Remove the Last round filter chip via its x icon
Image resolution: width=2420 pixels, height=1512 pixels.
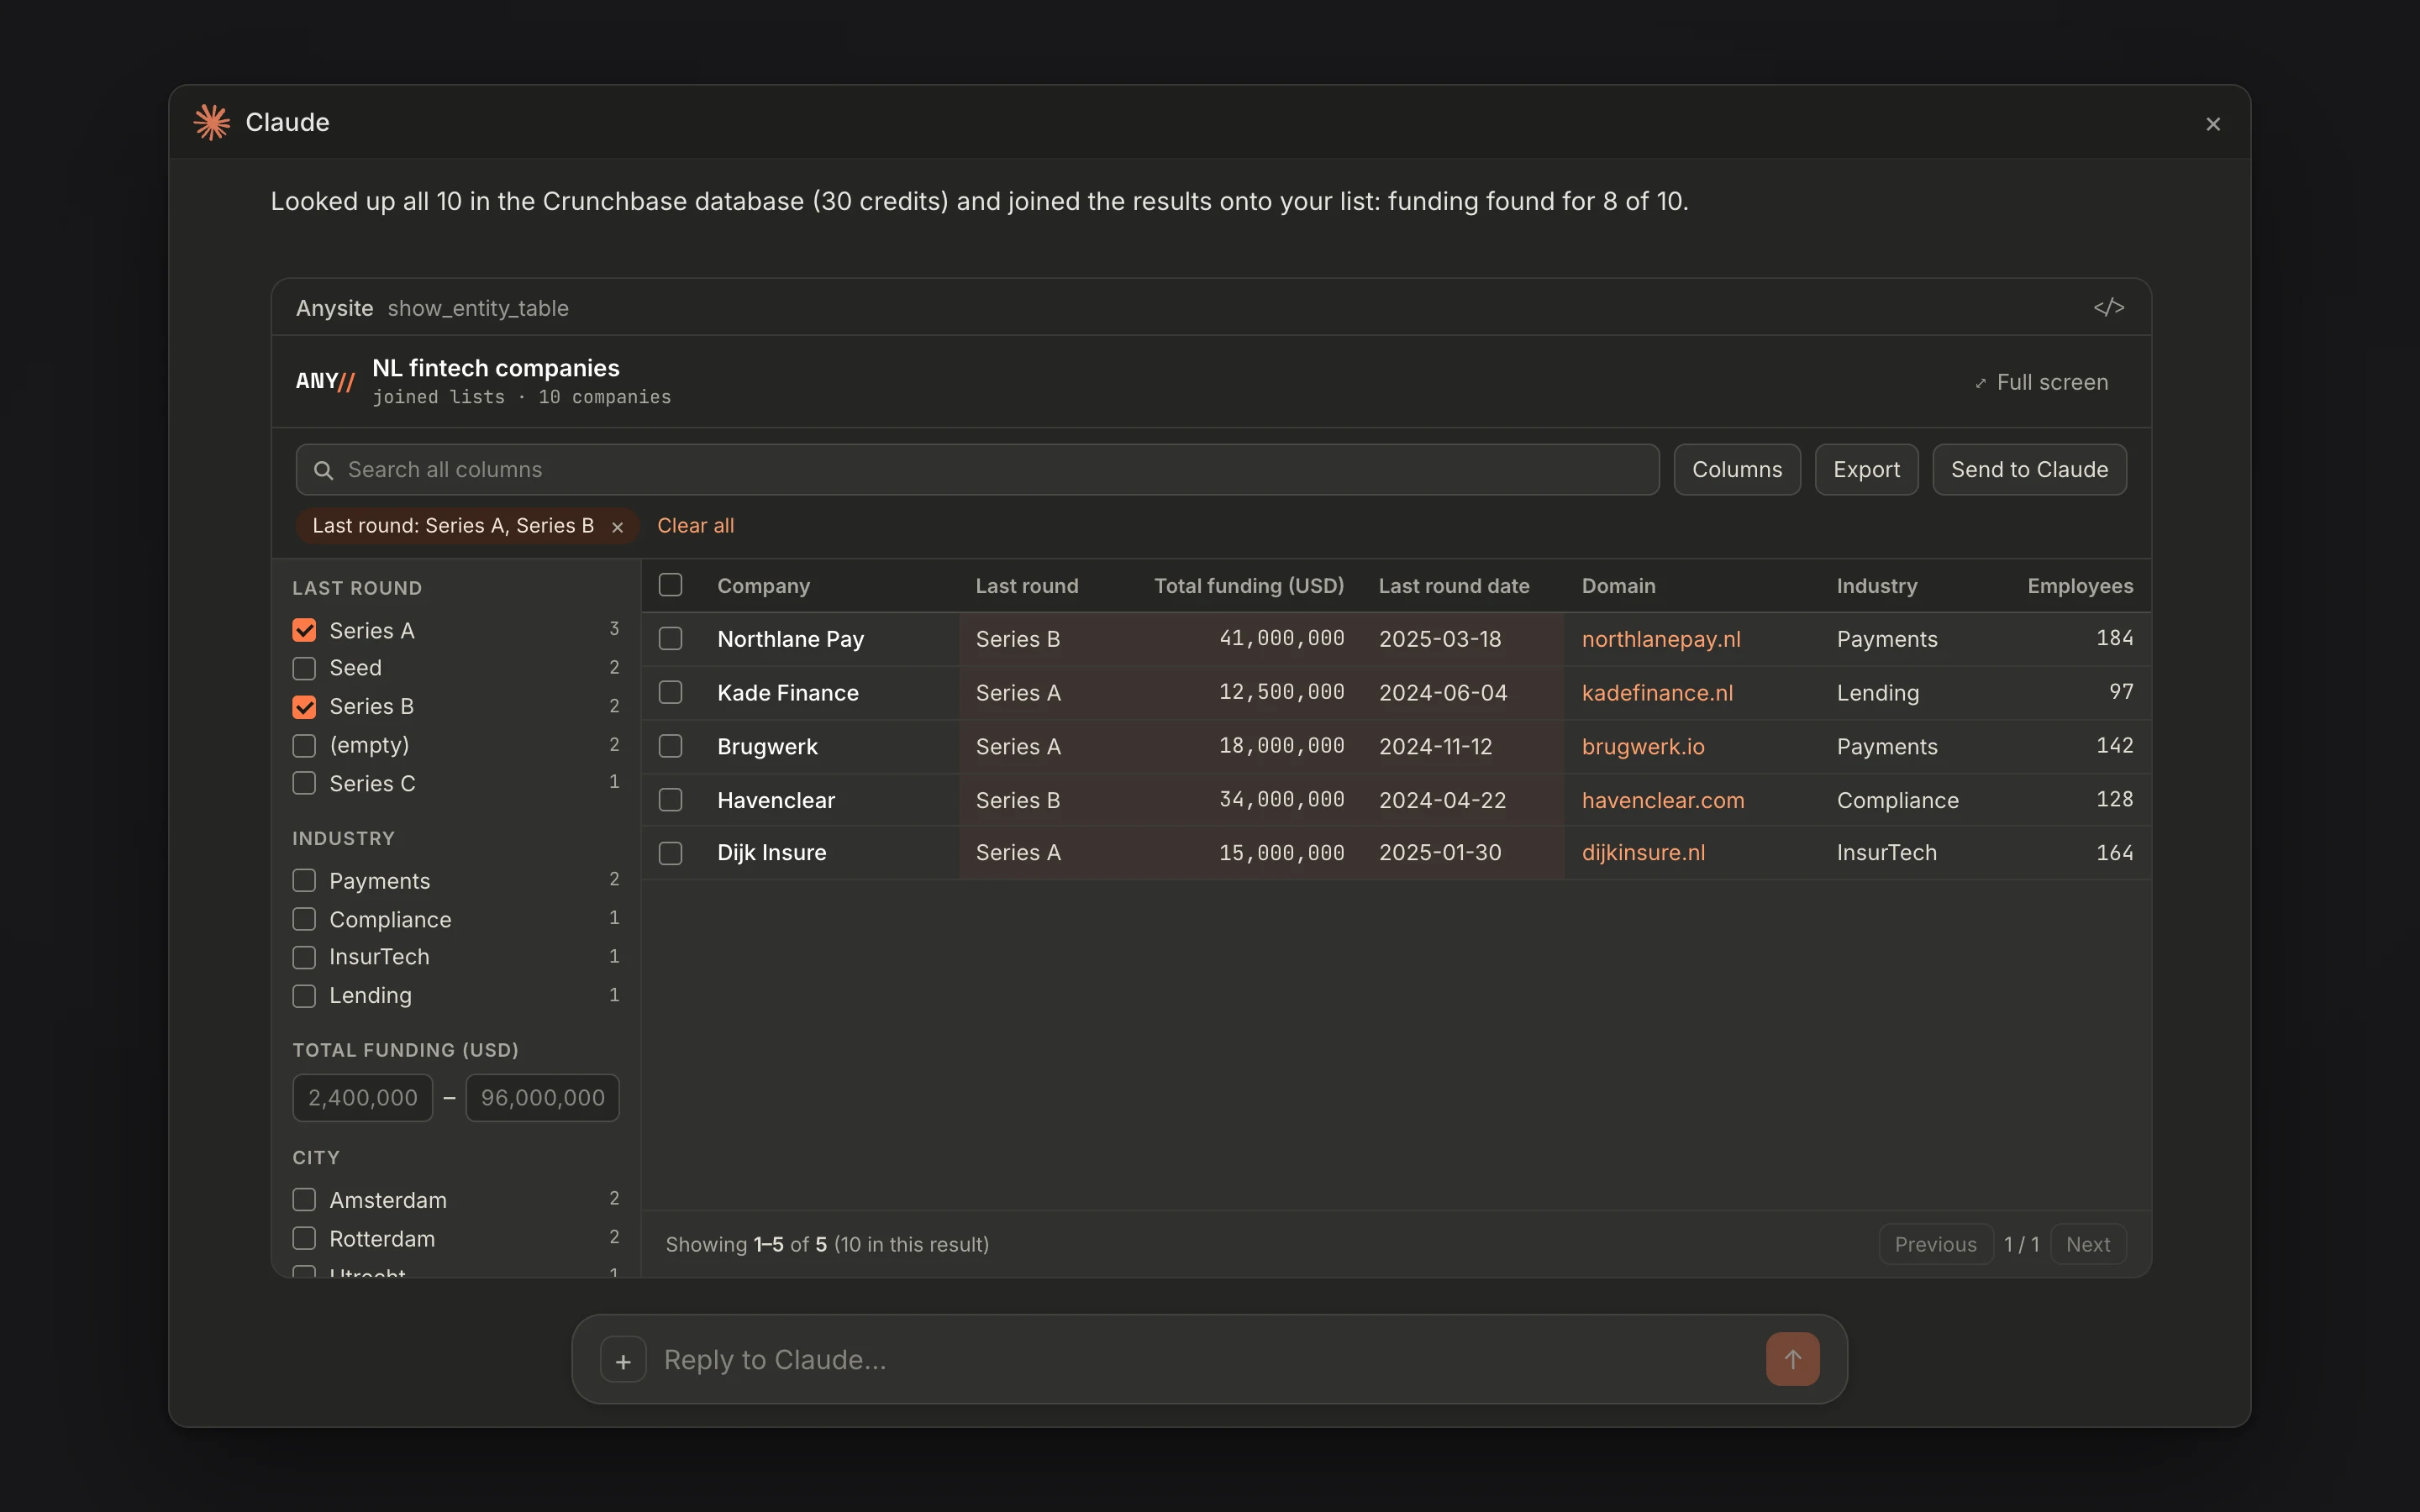[617, 527]
